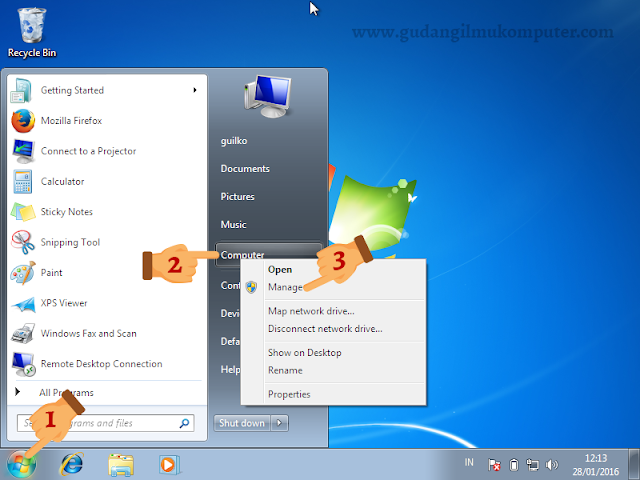Click the Start orb button

[22, 465]
